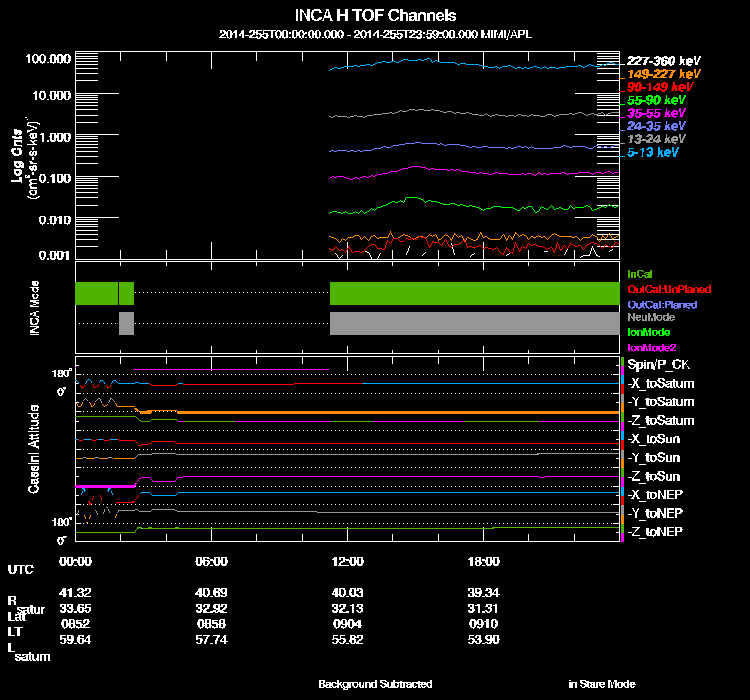Screen dimensions: 750x700
Task: Click the INCA H TOF Channels title
Action: click(375, 15)
